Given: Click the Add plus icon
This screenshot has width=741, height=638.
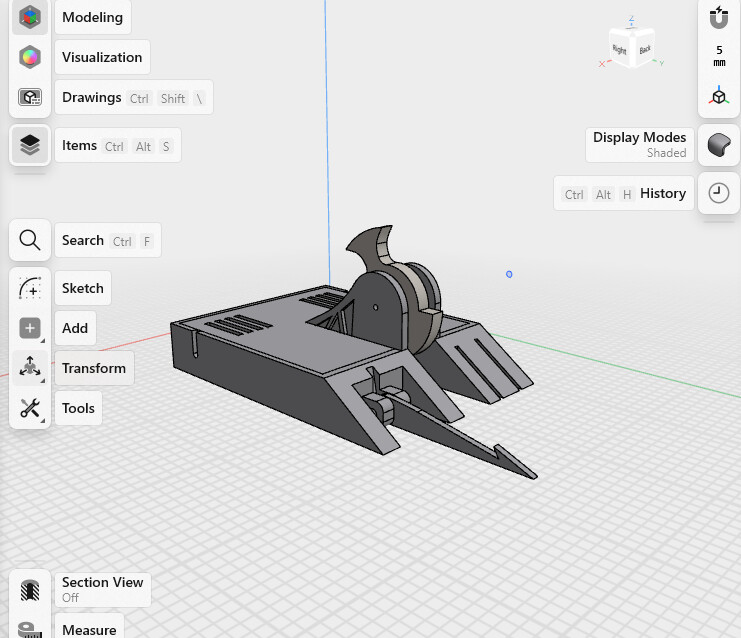Looking at the screenshot, I should [30, 328].
